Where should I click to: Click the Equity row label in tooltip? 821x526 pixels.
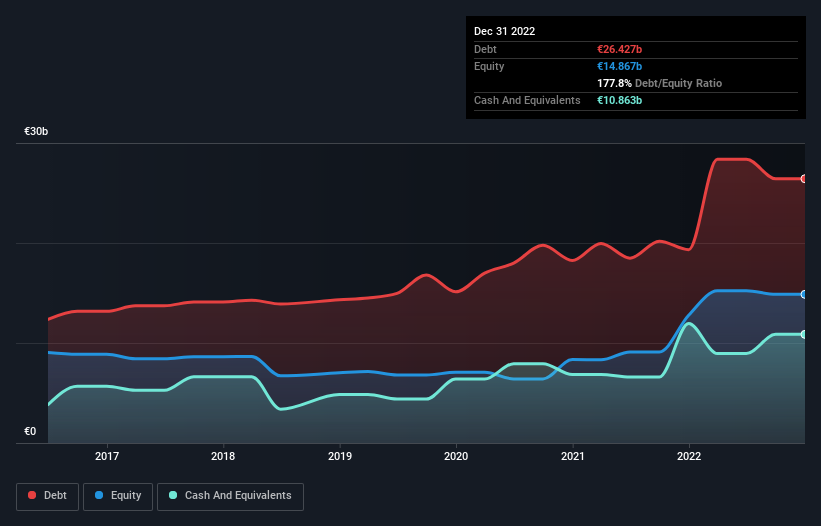(x=489, y=66)
